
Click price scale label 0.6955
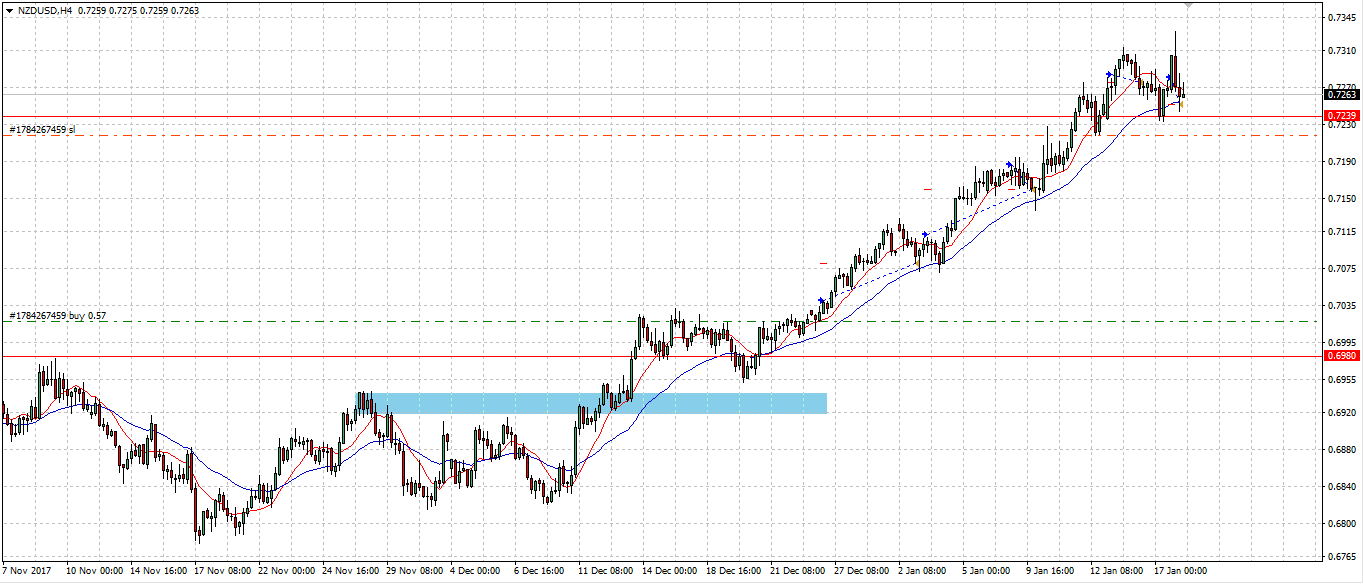[x=1342, y=380]
